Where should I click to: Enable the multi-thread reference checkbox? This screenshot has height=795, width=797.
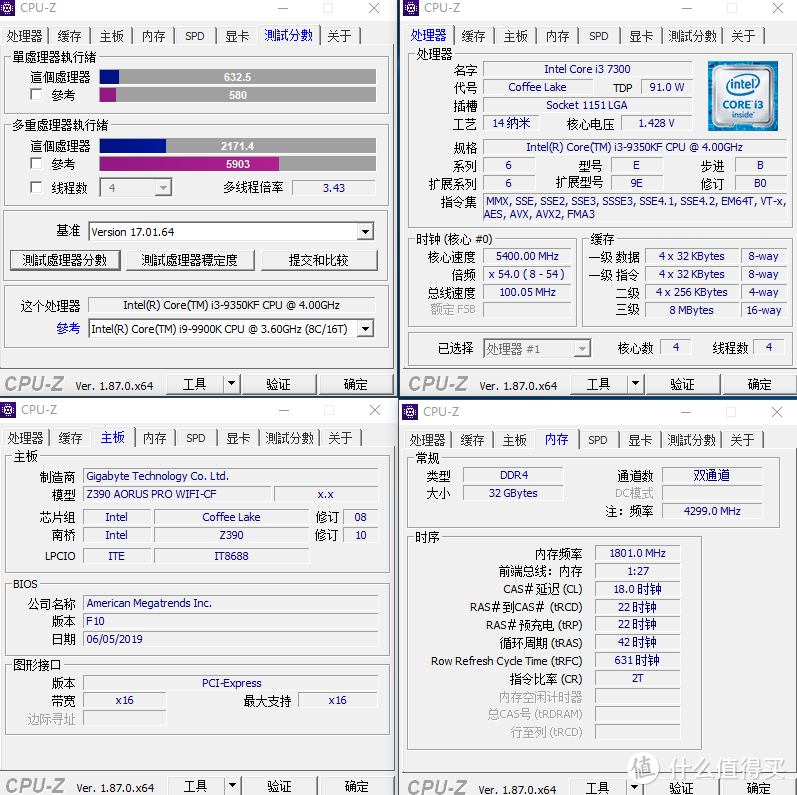point(36,163)
